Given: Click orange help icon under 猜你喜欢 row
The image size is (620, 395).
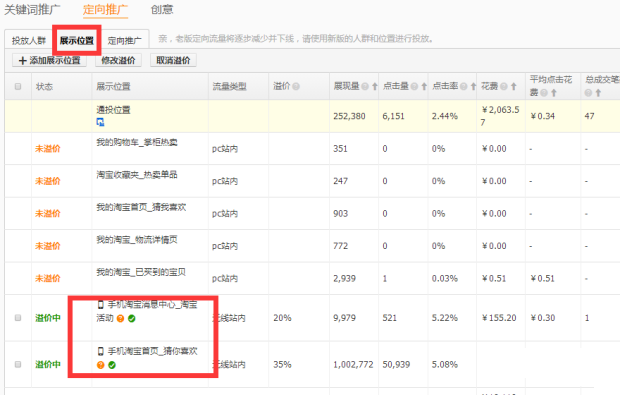Looking at the screenshot, I should 100,365.
